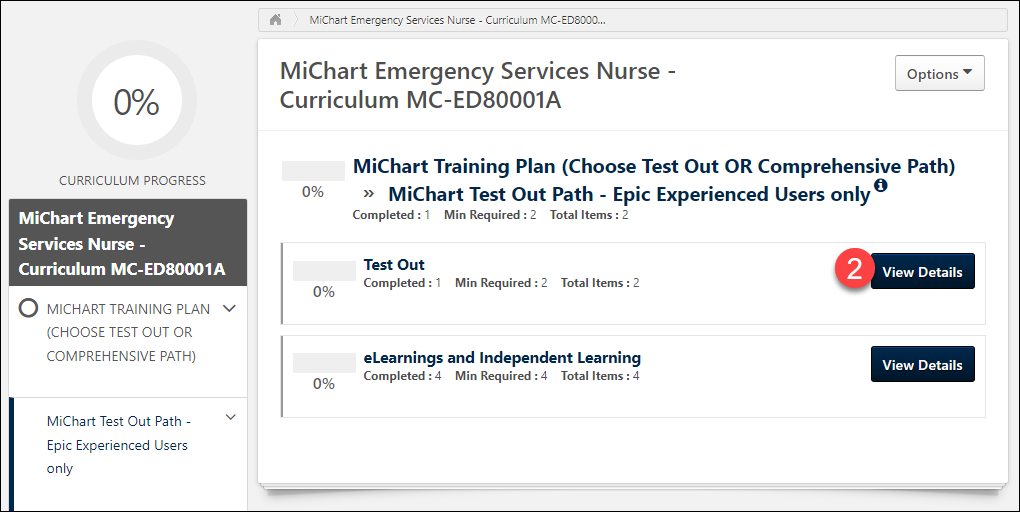Open the Options dropdown menu
1020x512 pixels.
(x=939, y=74)
